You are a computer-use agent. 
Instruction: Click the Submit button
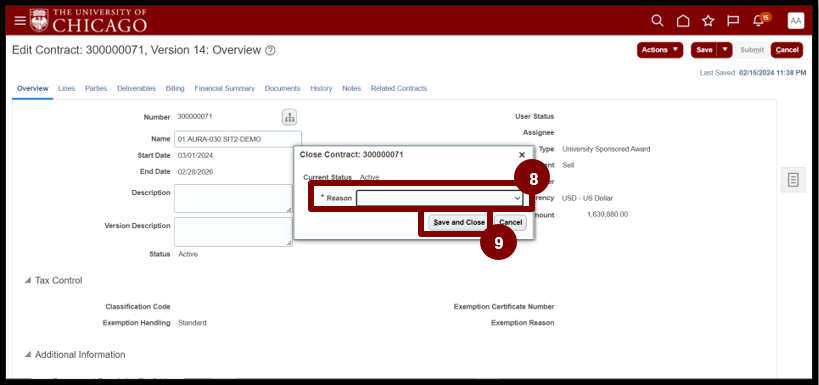click(752, 50)
